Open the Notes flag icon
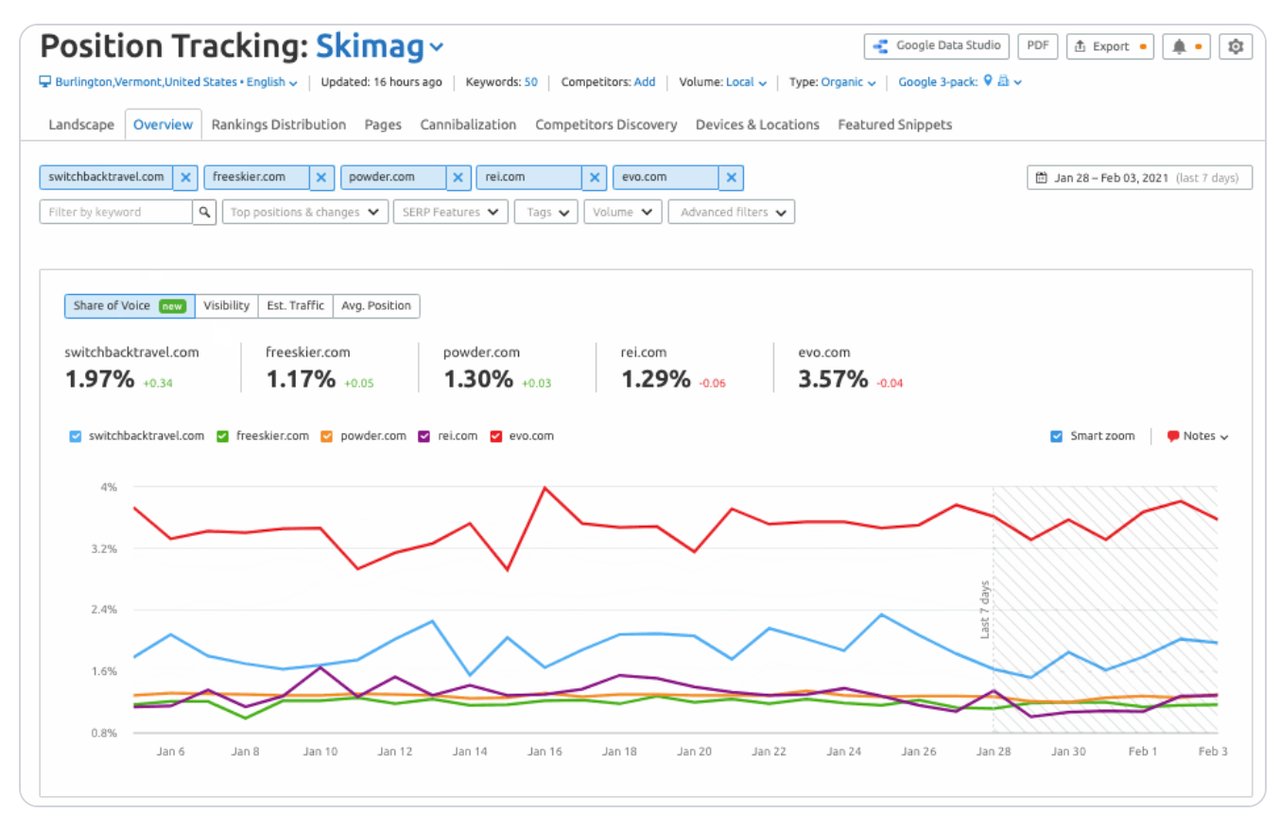This screenshot has height=830, width=1280. click(x=1172, y=435)
